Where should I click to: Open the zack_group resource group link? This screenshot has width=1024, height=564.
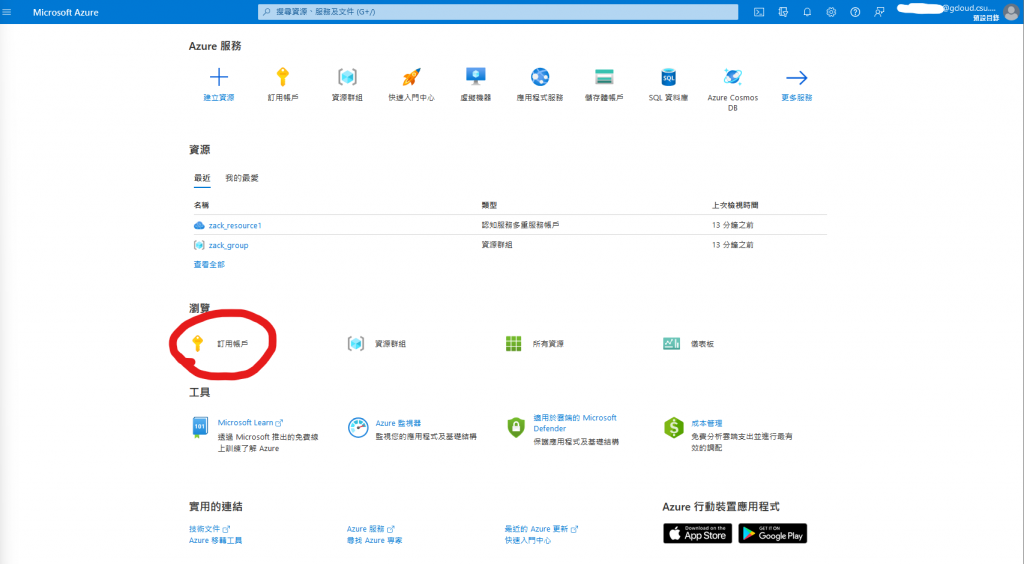click(228, 245)
